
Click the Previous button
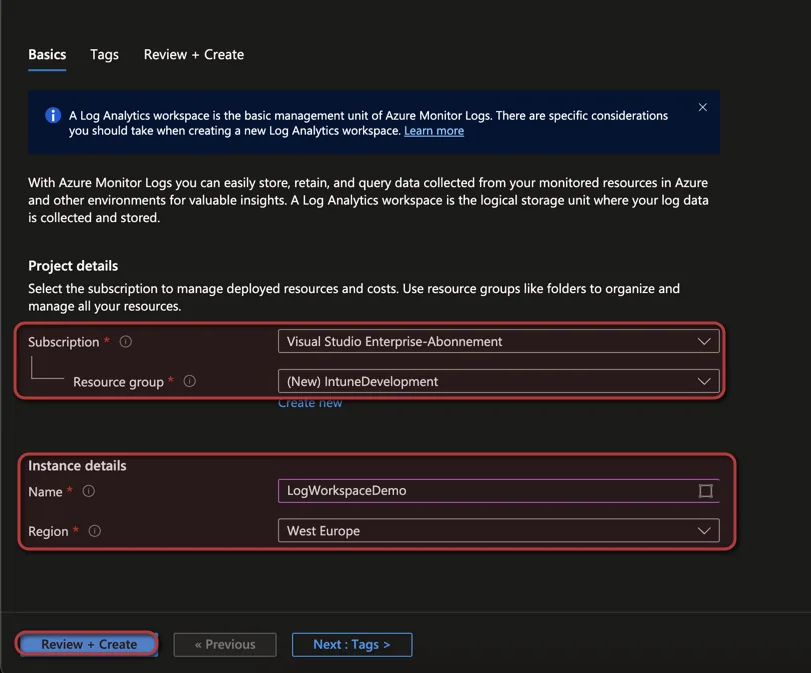point(225,645)
